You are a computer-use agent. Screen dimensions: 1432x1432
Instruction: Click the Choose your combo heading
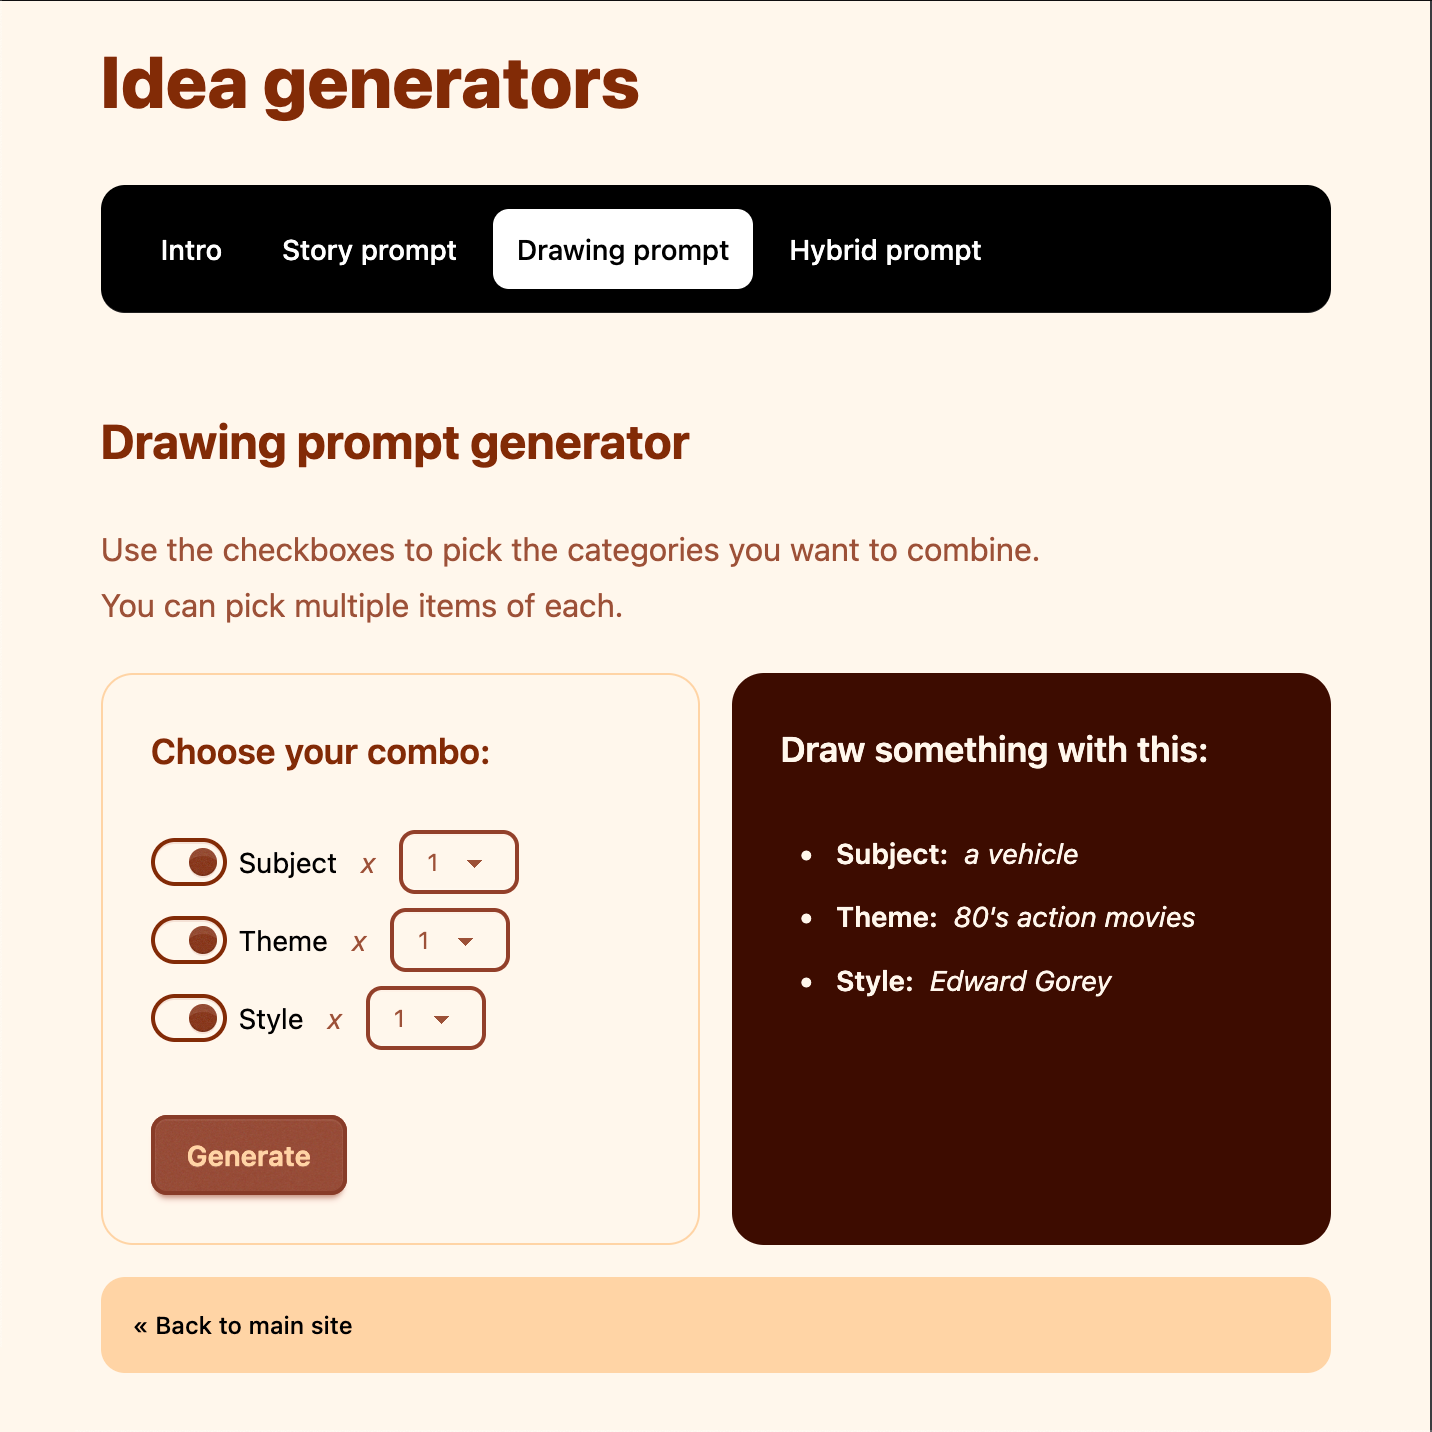click(x=320, y=751)
